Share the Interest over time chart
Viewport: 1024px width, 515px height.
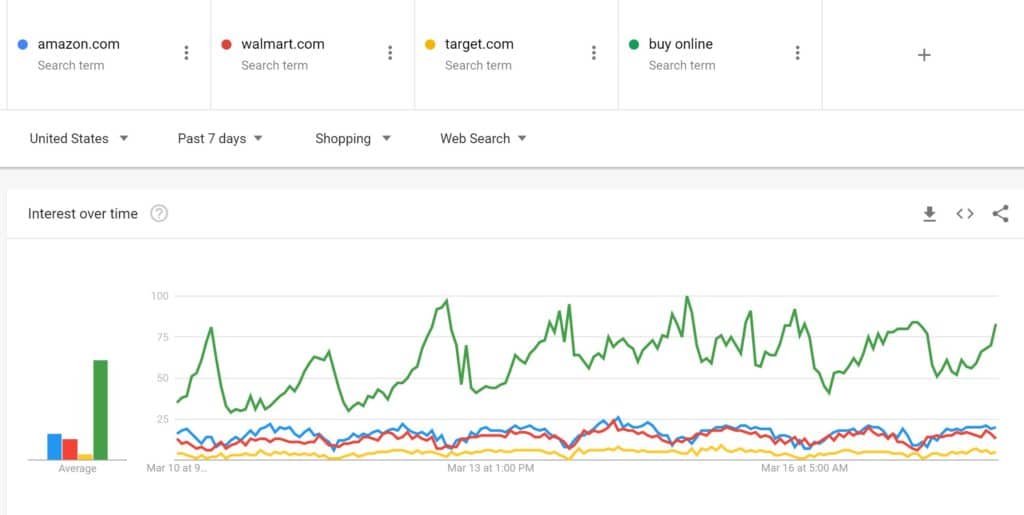click(x=1000, y=213)
